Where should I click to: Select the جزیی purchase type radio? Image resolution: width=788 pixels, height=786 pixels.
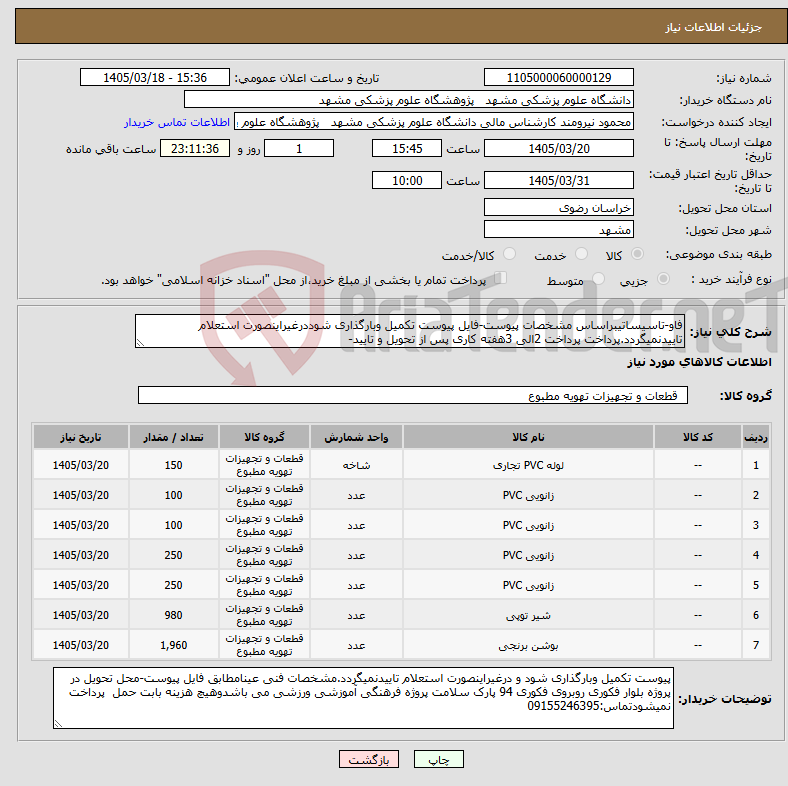(663, 278)
